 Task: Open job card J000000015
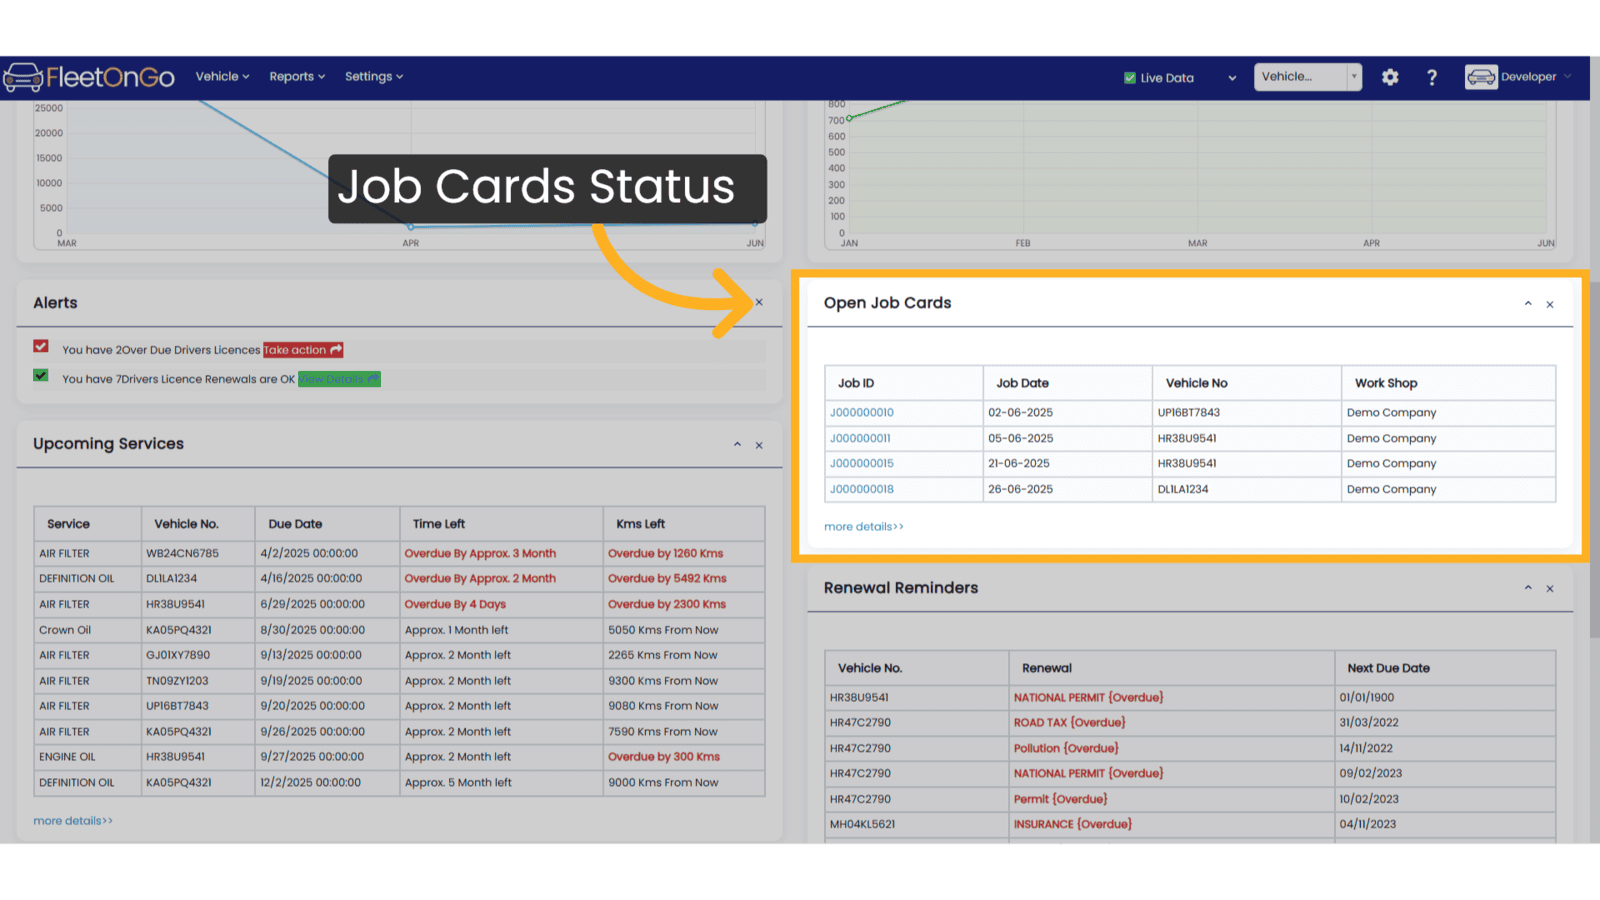click(862, 464)
